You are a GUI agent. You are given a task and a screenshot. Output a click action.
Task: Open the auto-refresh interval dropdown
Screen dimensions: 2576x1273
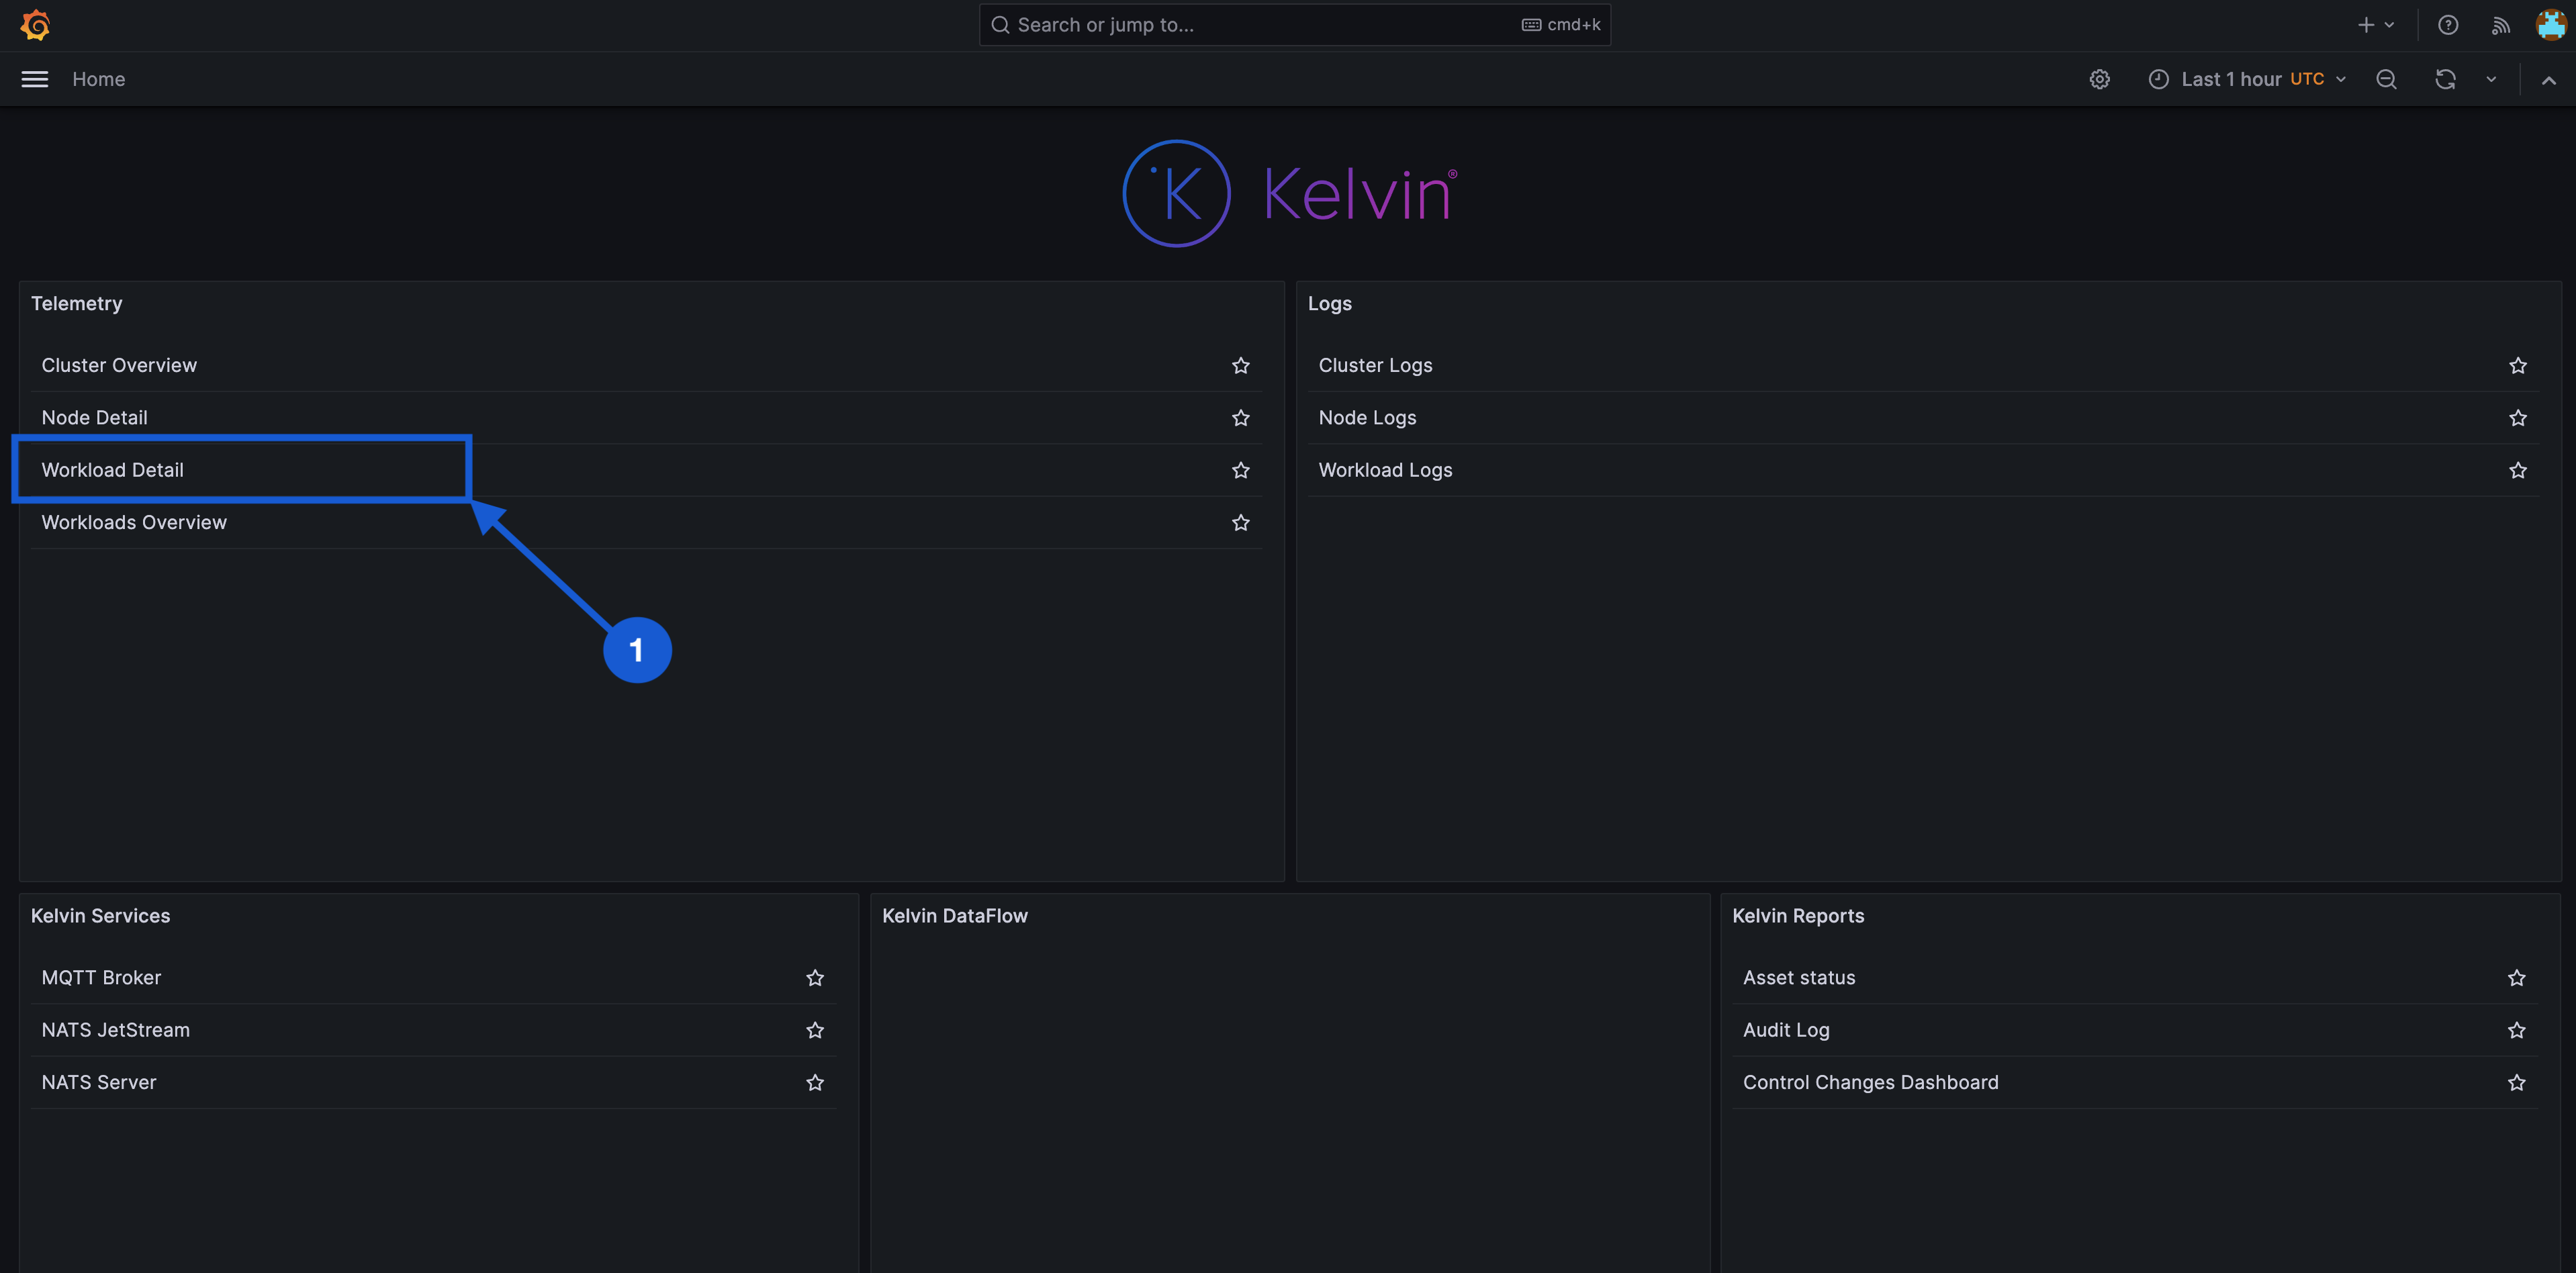point(2490,79)
